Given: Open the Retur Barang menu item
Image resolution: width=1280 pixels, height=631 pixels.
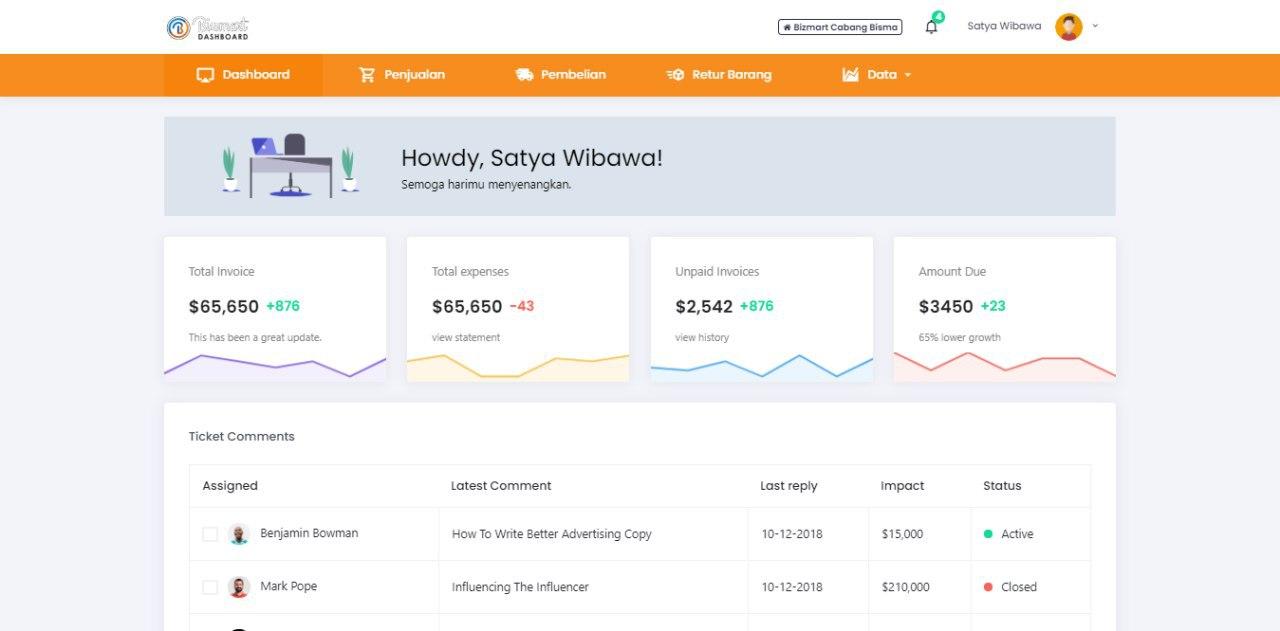Looking at the screenshot, I should 719,75.
